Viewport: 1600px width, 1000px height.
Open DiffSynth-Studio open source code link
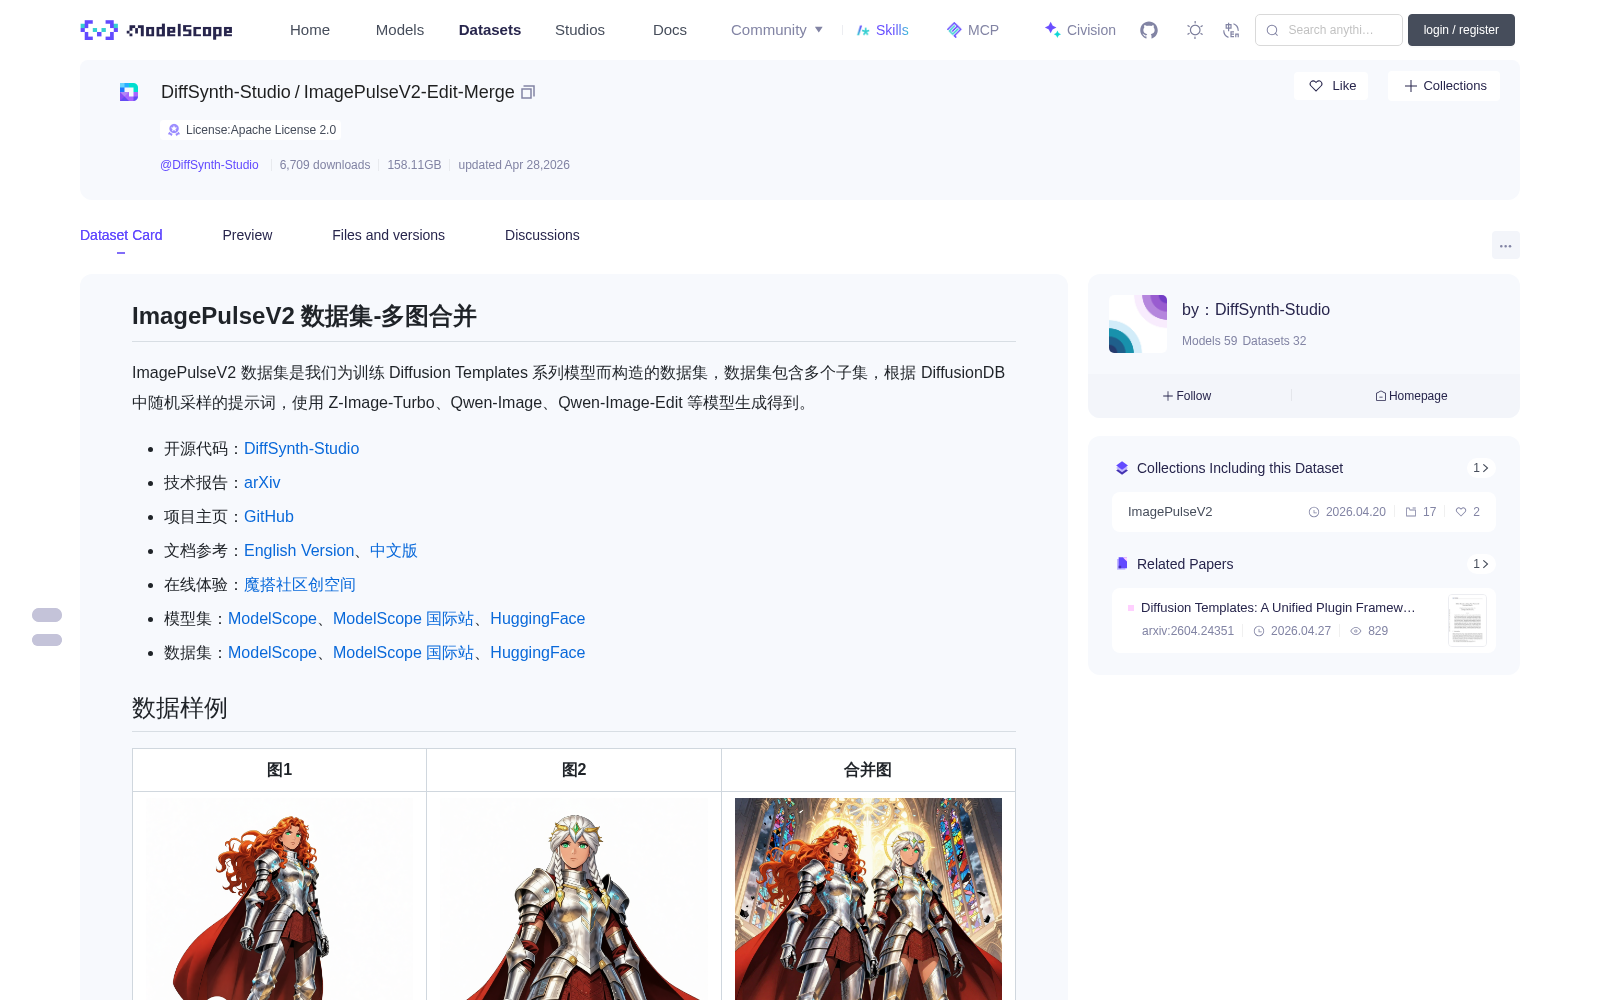pyautogui.click(x=301, y=449)
